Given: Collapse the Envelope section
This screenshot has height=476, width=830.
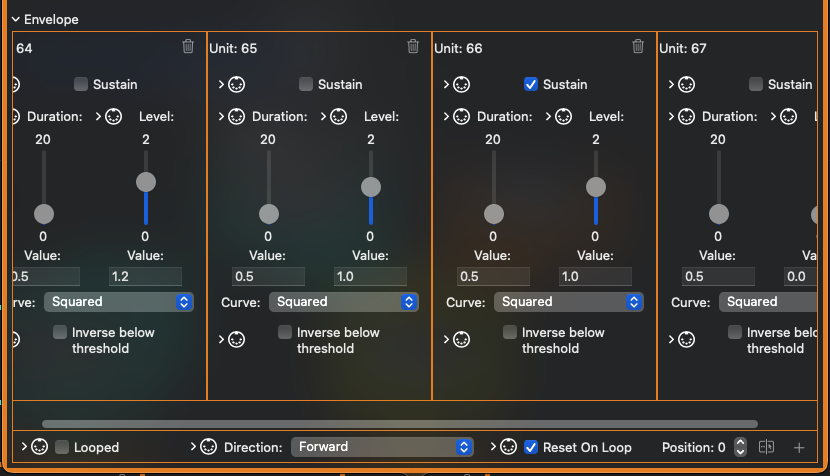Looking at the screenshot, I should click(x=16, y=19).
